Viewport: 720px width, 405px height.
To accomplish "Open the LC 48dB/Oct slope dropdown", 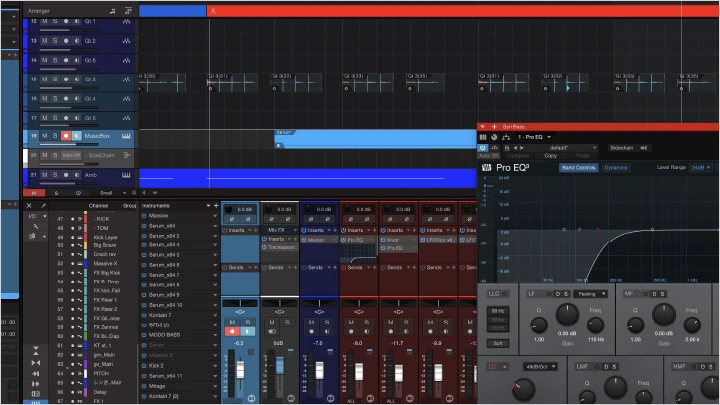I will click(540, 367).
